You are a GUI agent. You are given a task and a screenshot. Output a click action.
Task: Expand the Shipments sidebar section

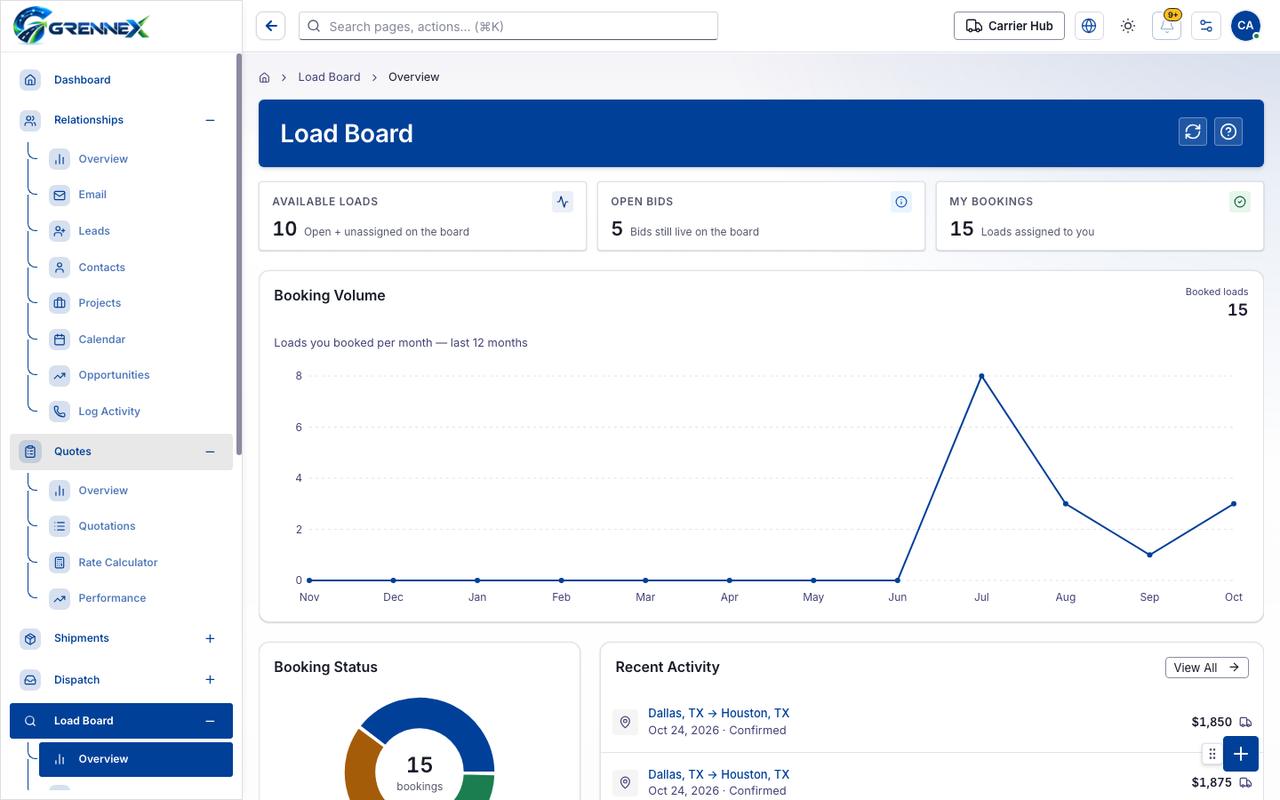210,638
